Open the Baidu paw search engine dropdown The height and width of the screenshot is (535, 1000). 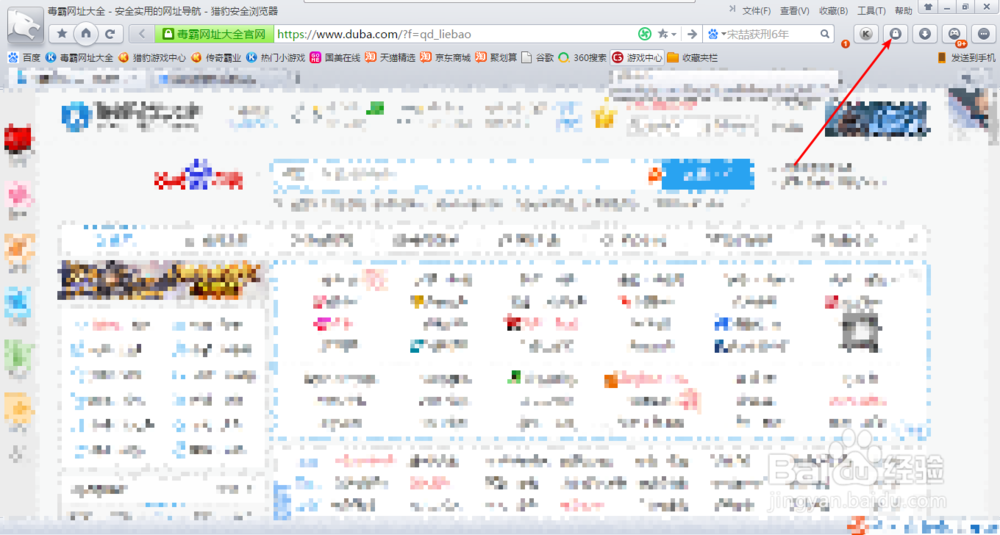tap(717, 34)
